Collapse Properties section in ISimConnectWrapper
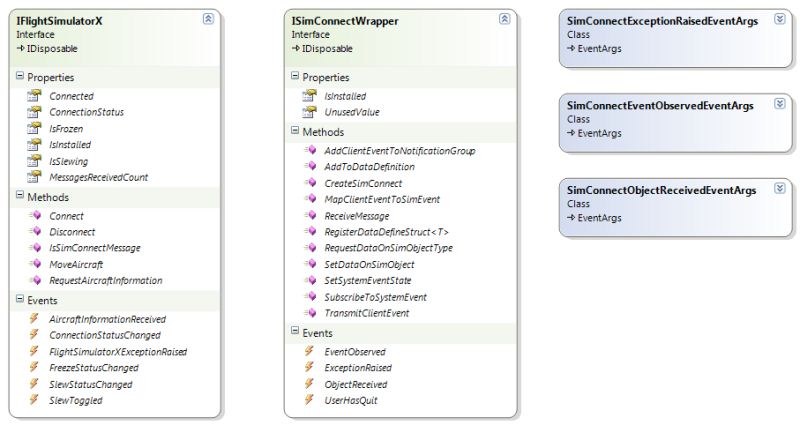This screenshot has width=800, height=425. pyautogui.click(x=295, y=76)
